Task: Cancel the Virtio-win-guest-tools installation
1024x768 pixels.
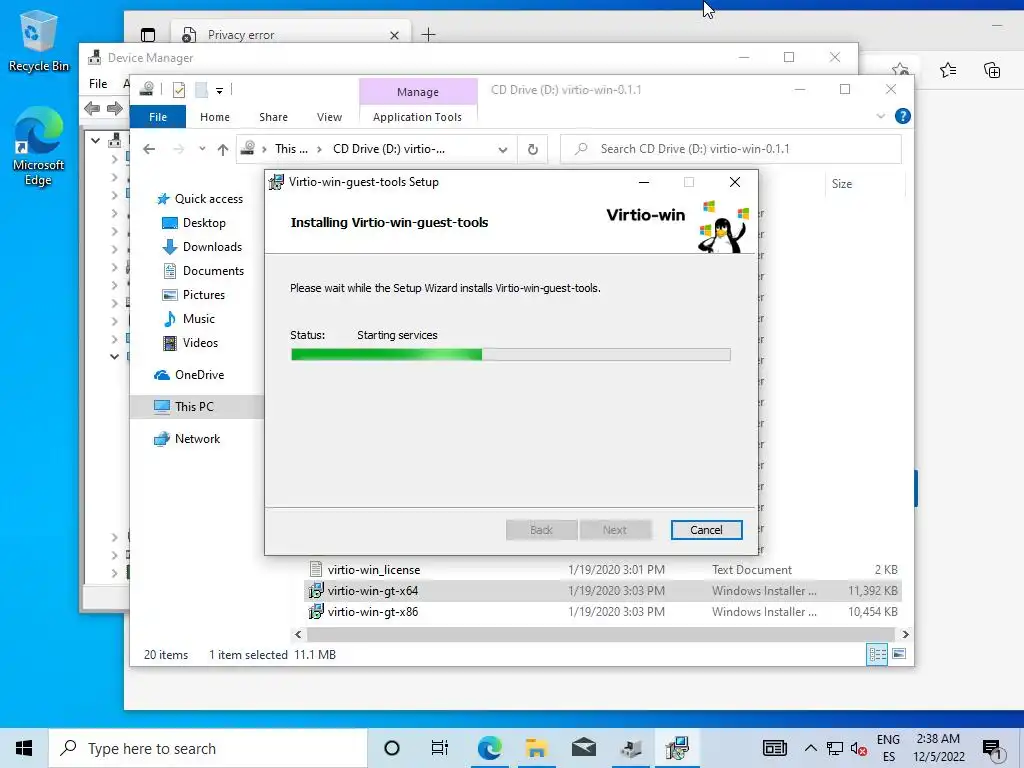Action: click(x=706, y=530)
